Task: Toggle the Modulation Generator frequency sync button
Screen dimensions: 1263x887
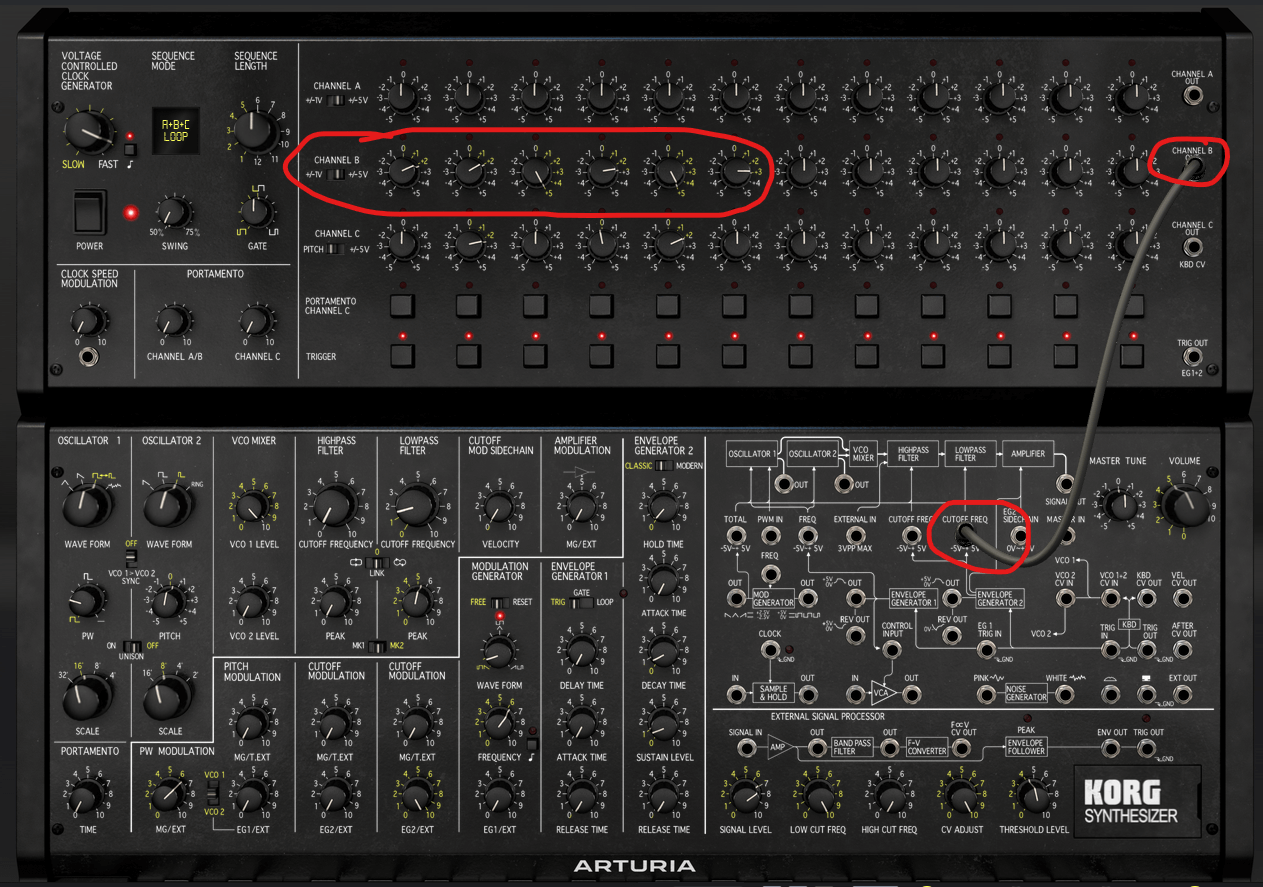Action: point(532,744)
